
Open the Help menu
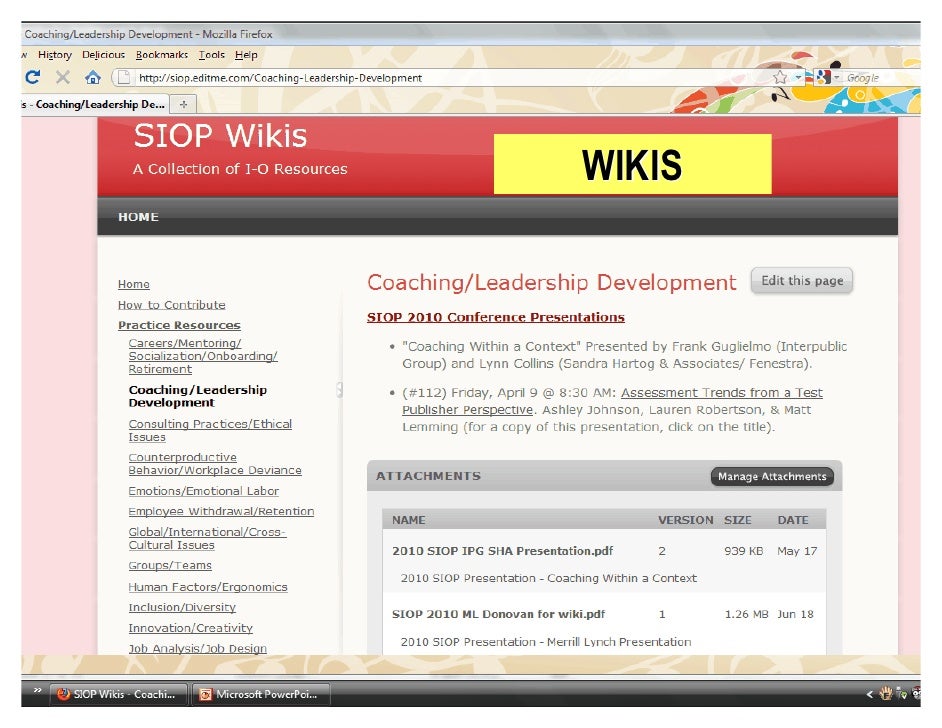coord(246,55)
